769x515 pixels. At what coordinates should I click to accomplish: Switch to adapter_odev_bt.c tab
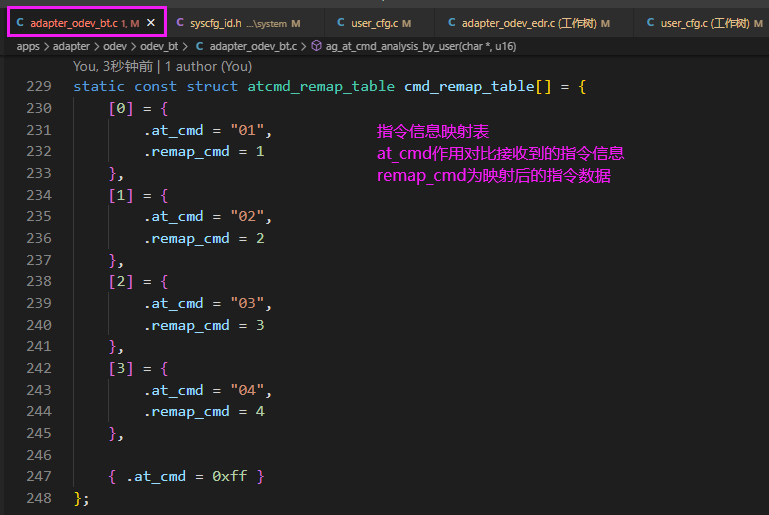[86, 23]
